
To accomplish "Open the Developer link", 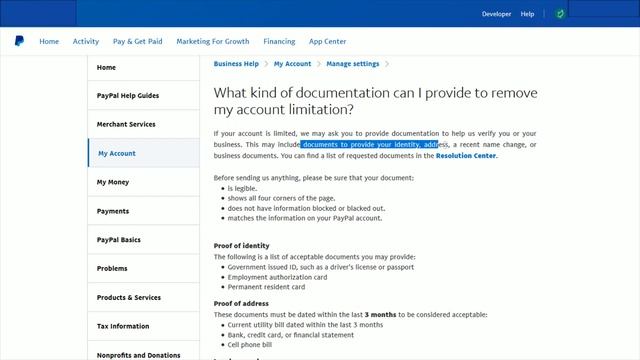I will (496, 14).
